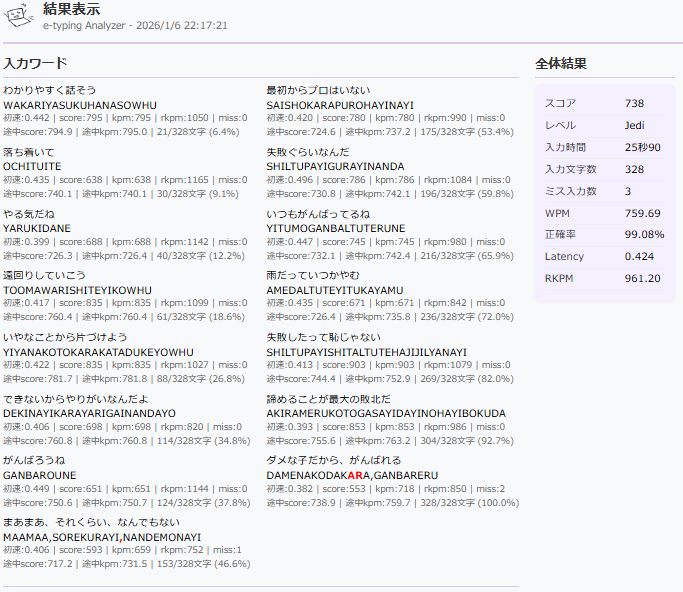Click the romaji text OCHITUITE
The height and width of the screenshot is (592, 683).
click(x=32, y=167)
